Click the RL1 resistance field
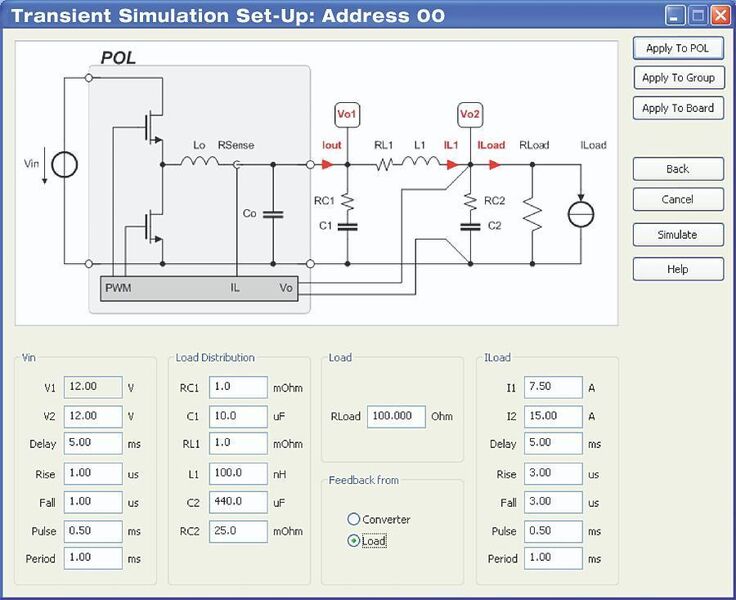 pos(238,443)
